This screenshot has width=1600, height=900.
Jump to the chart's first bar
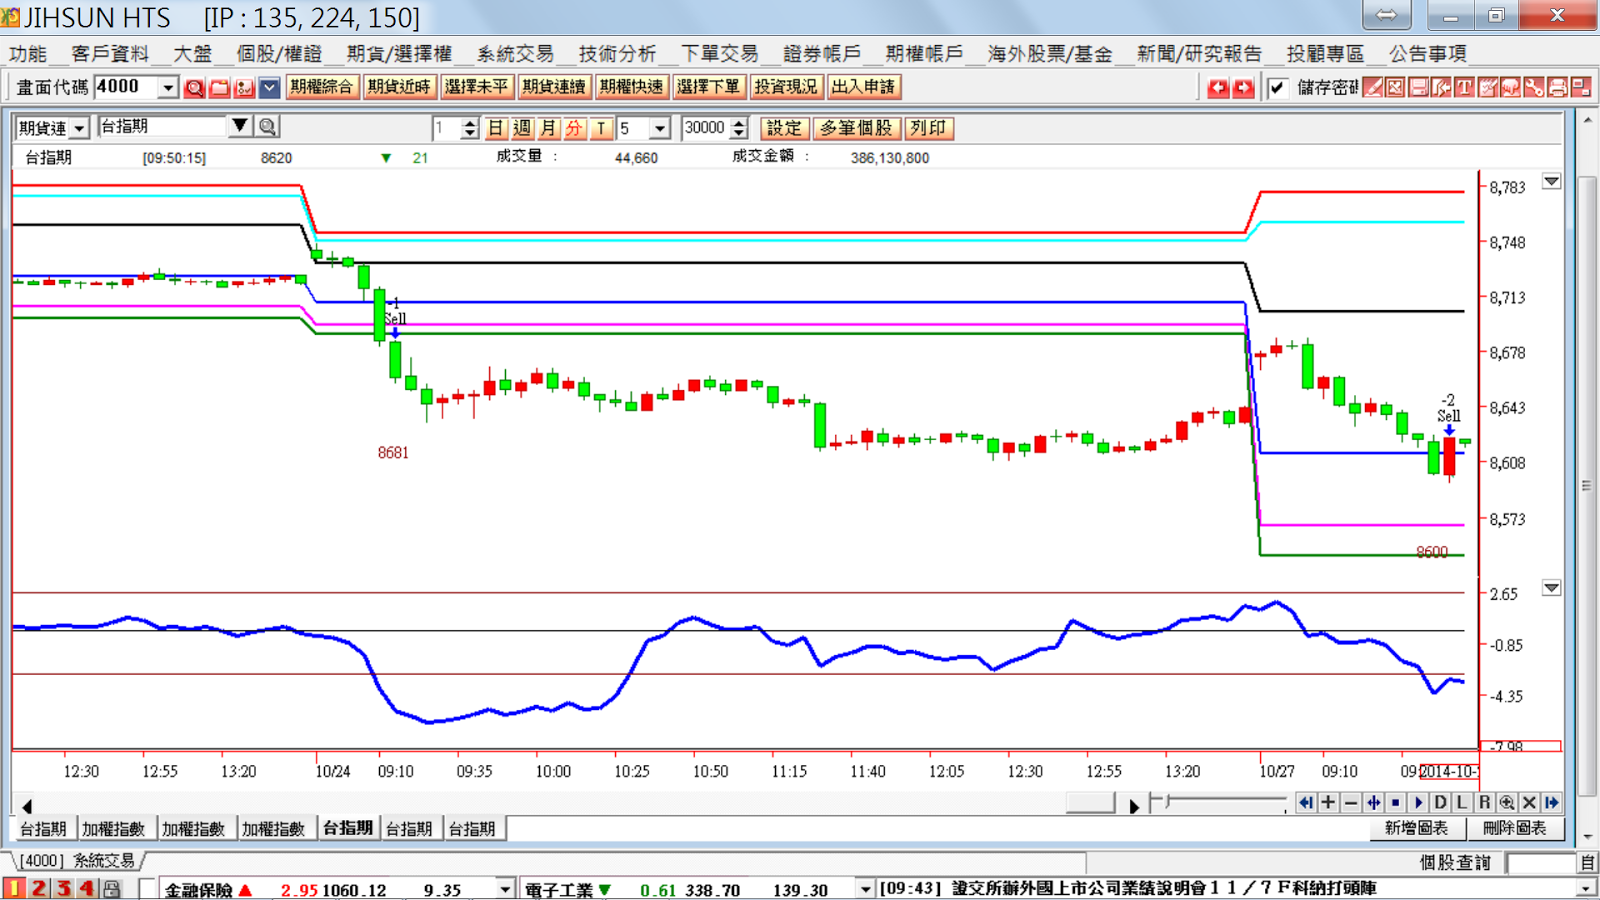click(1305, 802)
